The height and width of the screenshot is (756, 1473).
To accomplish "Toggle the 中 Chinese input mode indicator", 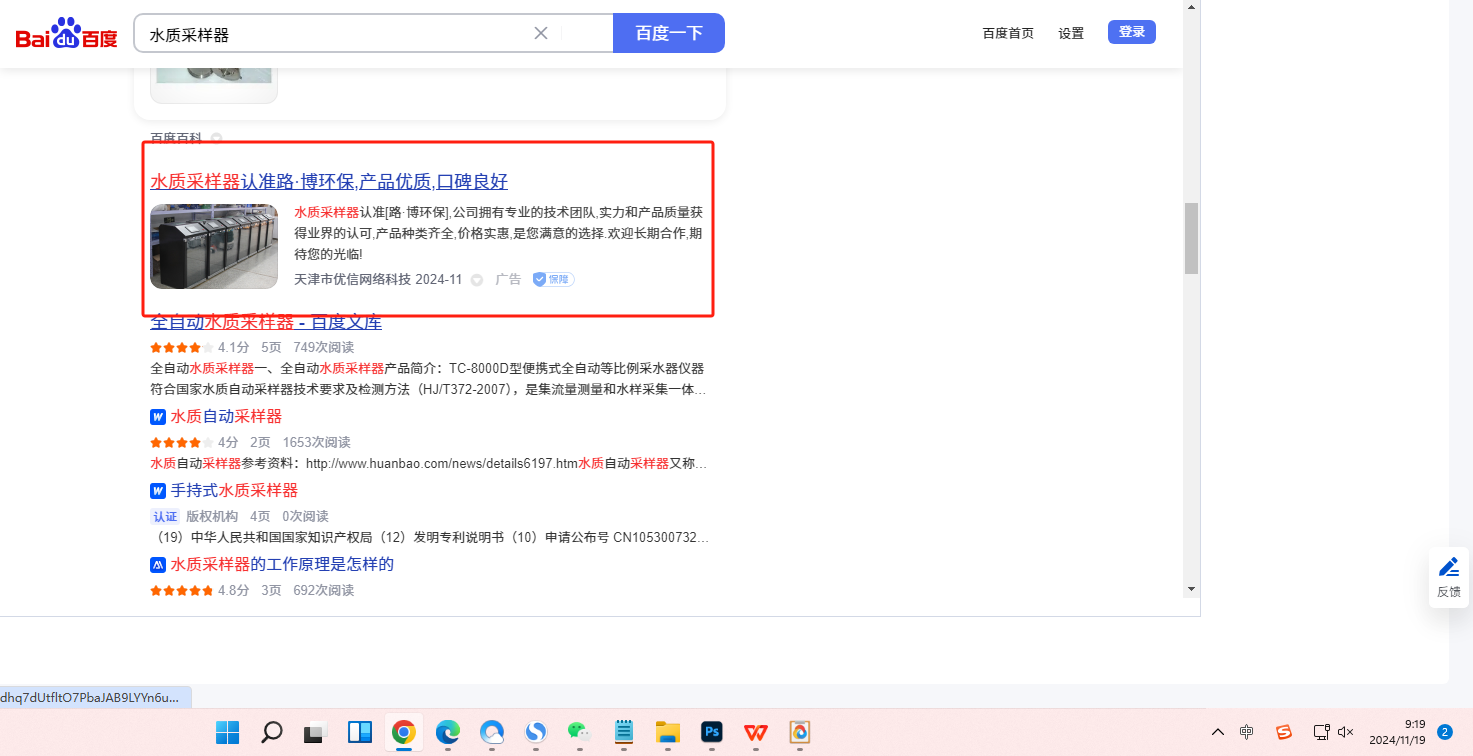I will (1246, 732).
